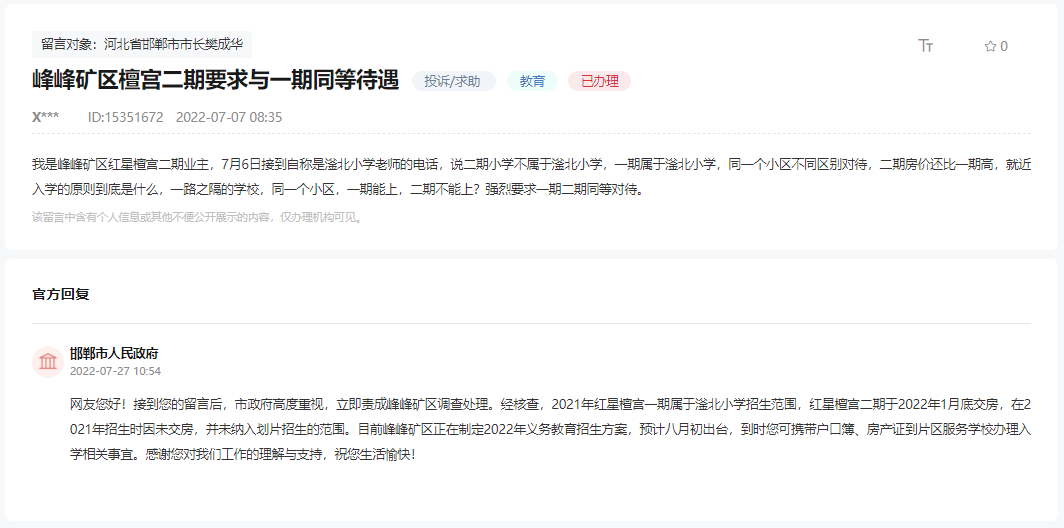Click the star favorite icon

990,46
